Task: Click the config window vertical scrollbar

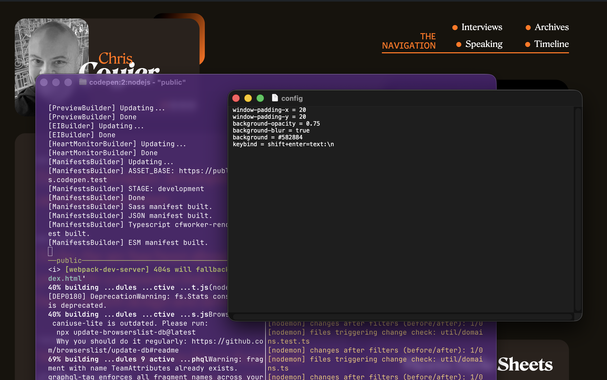Action: pyautogui.click(x=578, y=209)
